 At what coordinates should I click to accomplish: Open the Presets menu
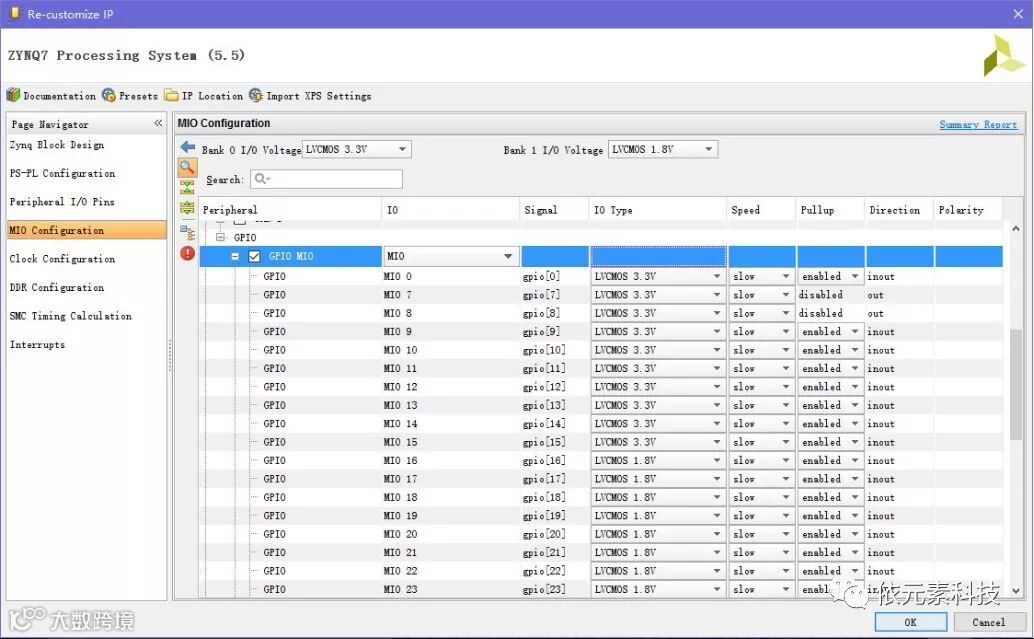(x=130, y=96)
